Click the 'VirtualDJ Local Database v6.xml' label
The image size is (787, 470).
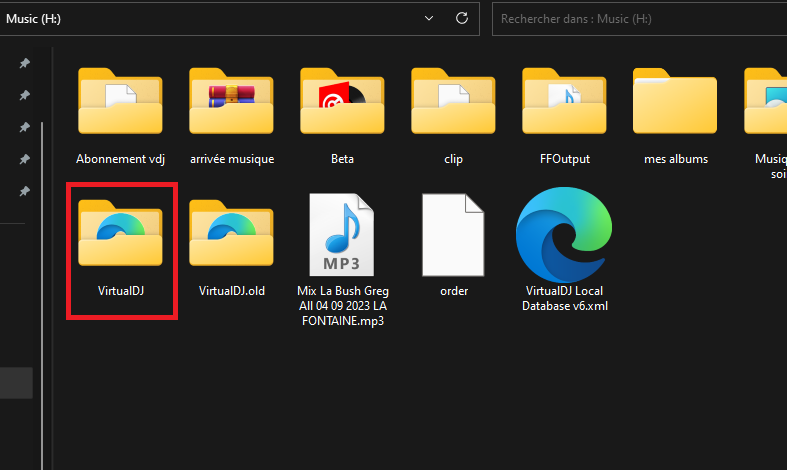click(565, 298)
